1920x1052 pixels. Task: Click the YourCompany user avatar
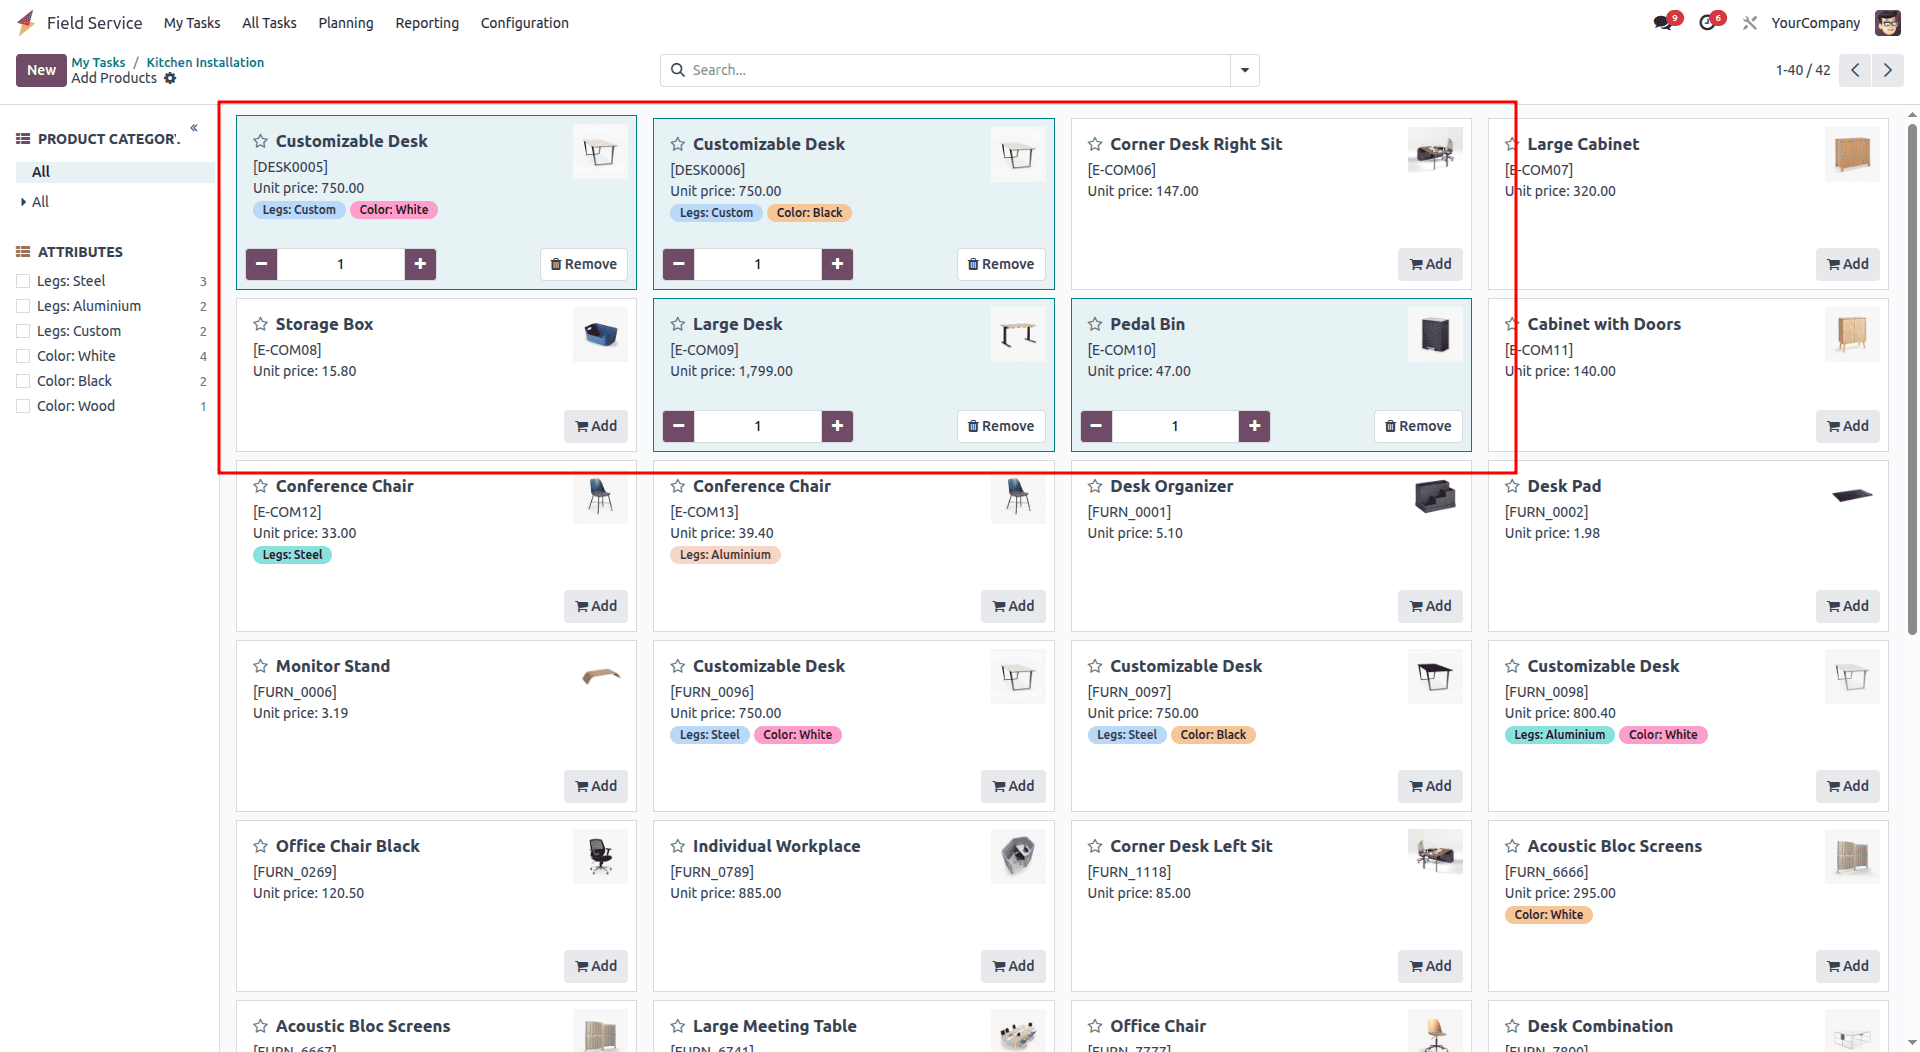tap(1887, 22)
